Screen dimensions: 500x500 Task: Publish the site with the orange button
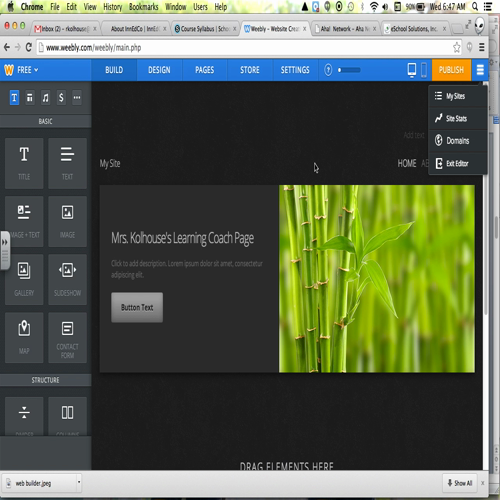click(451, 70)
